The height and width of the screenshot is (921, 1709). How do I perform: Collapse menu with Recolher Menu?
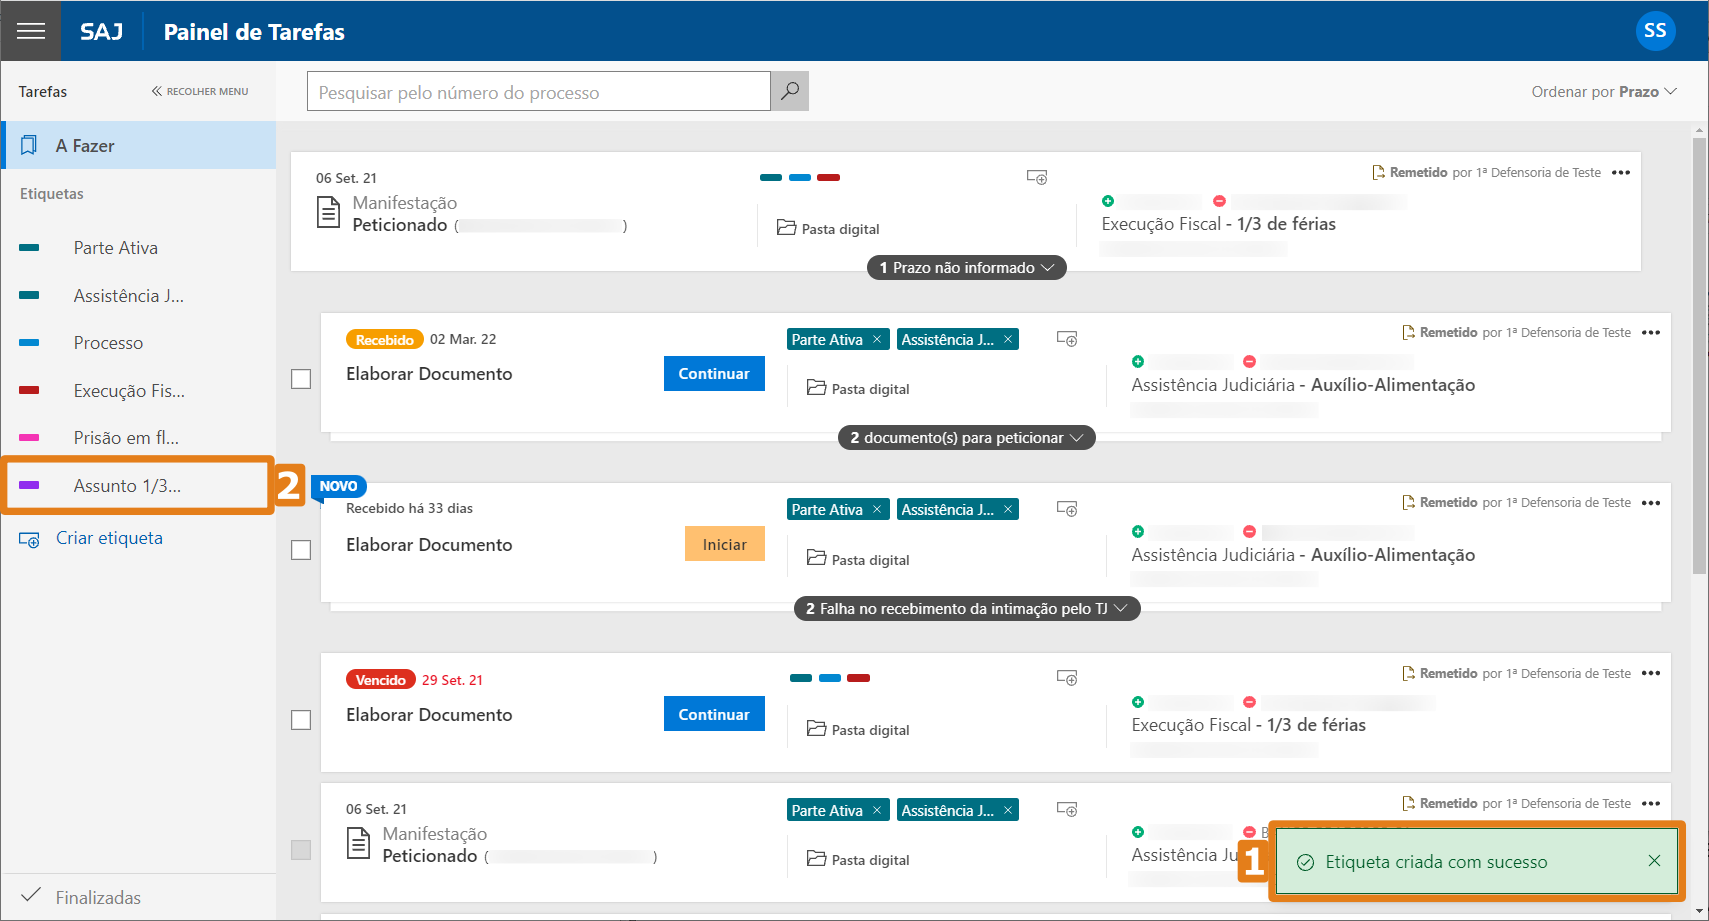[x=200, y=91]
